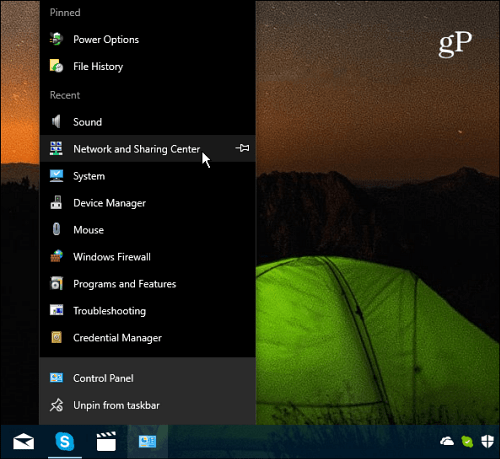Open OneDrive cloud tray icon

(x=447, y=442)
